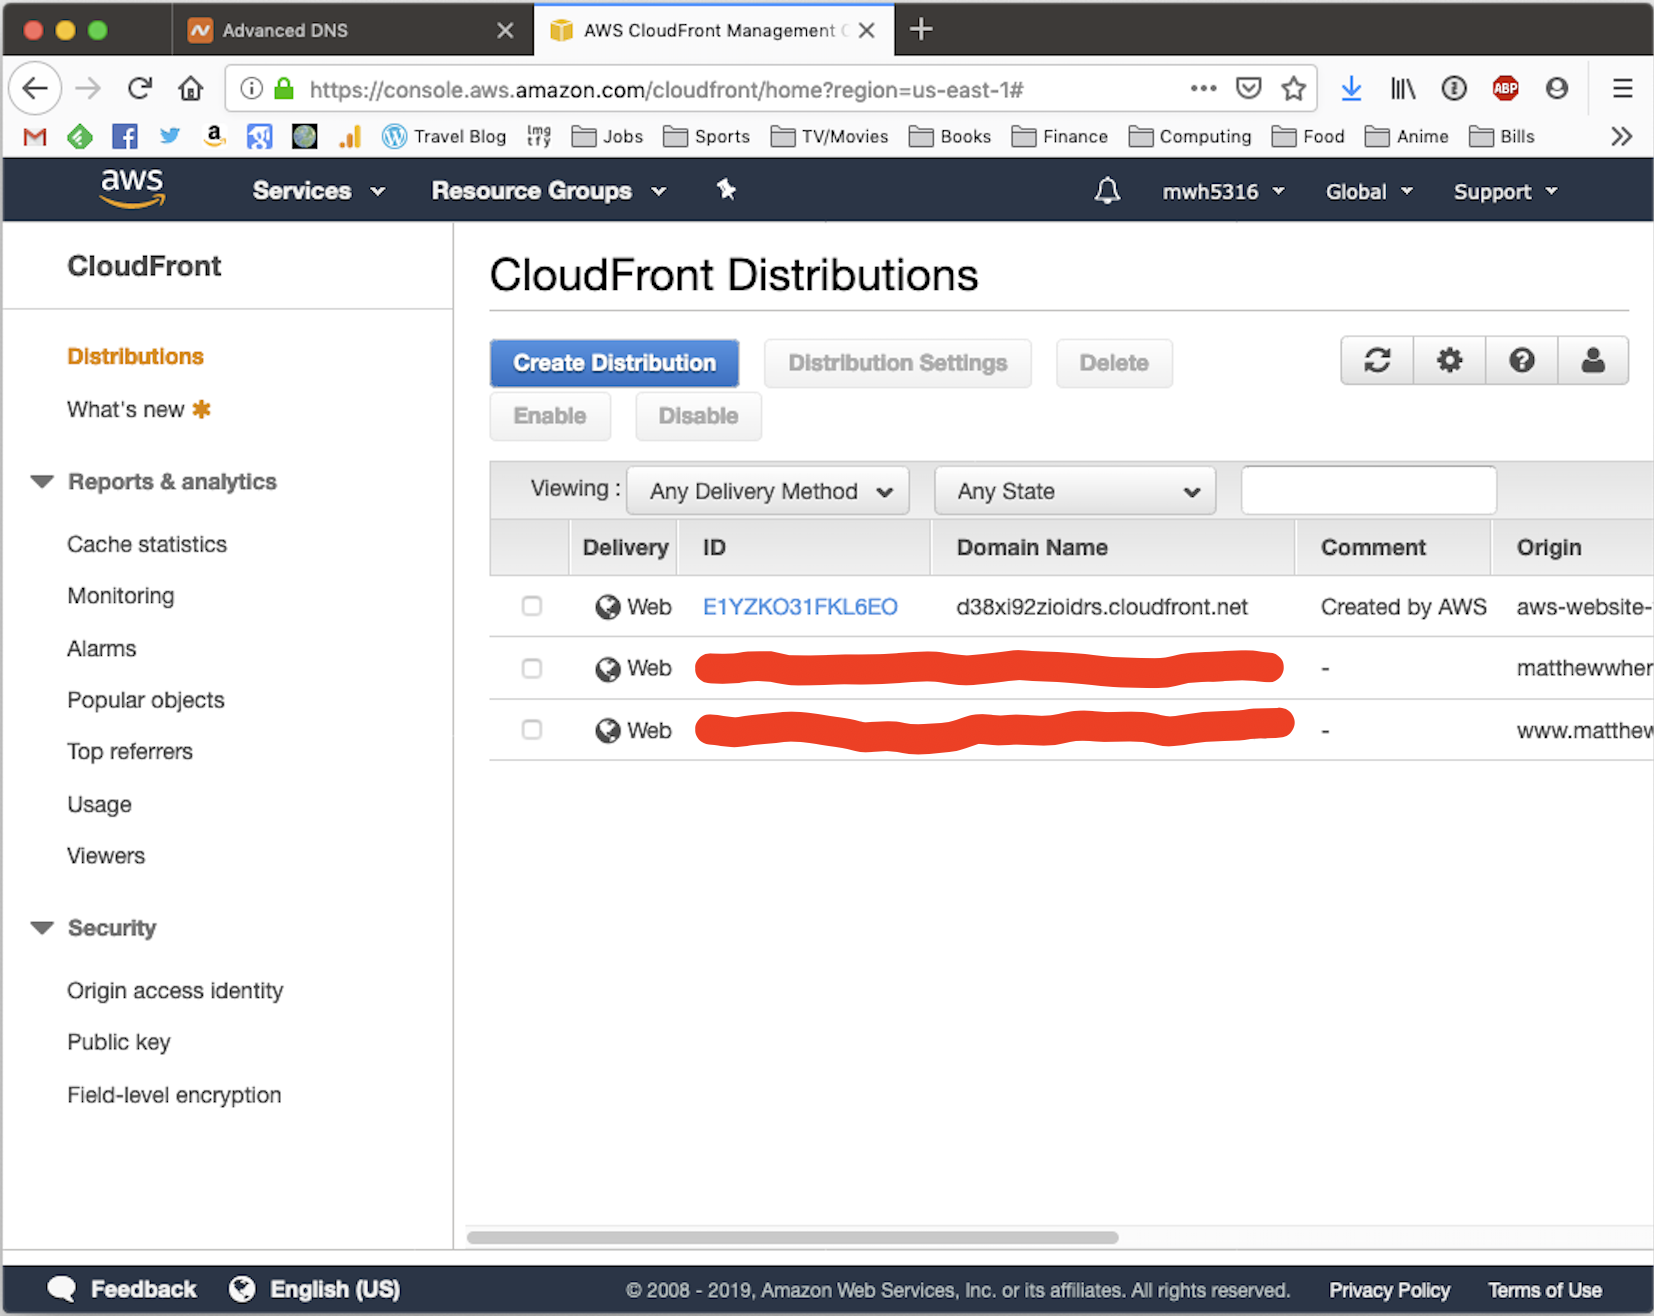
Task: Click the distributions filter text field
Action: [x=1368, y=490]
